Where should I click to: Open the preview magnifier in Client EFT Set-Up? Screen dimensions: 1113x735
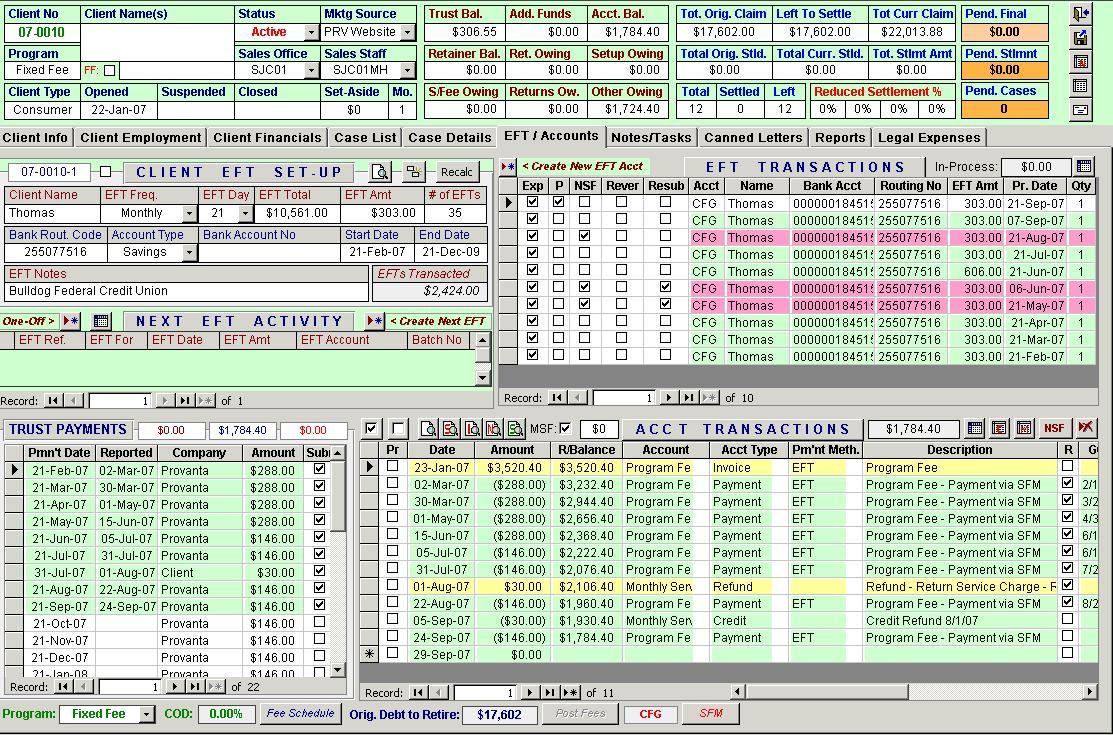click(x=380, y=172)
